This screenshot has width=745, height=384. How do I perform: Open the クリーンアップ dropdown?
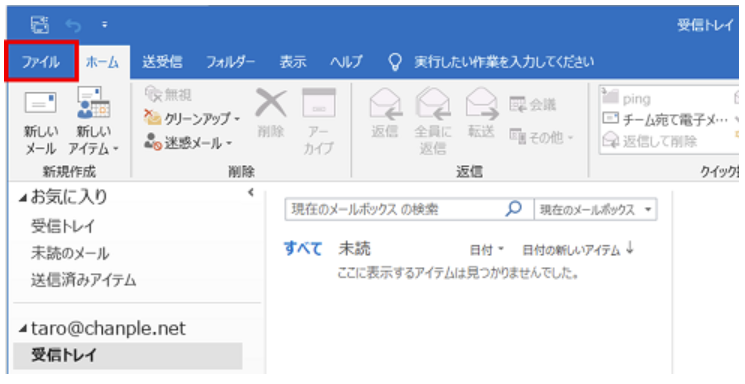(192, 118)
